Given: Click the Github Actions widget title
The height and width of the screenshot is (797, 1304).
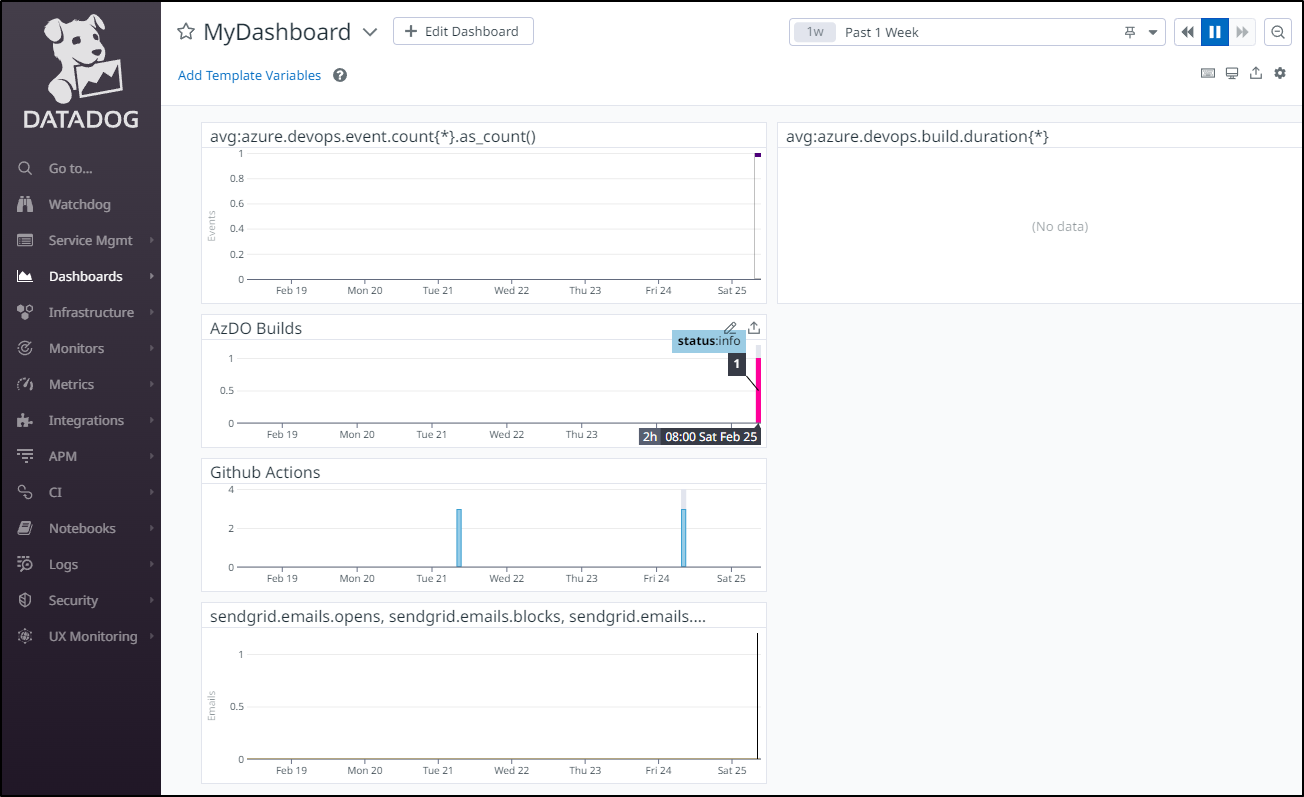Looking at the screenshot, I should pyautogui.click(x=265, y=472).
